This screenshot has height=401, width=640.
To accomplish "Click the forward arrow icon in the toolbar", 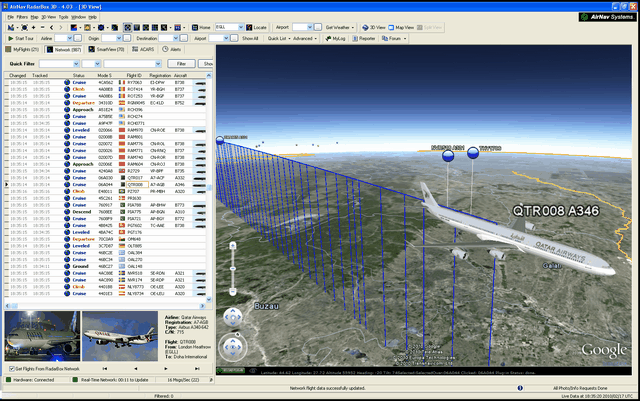I will coord(61,27).
